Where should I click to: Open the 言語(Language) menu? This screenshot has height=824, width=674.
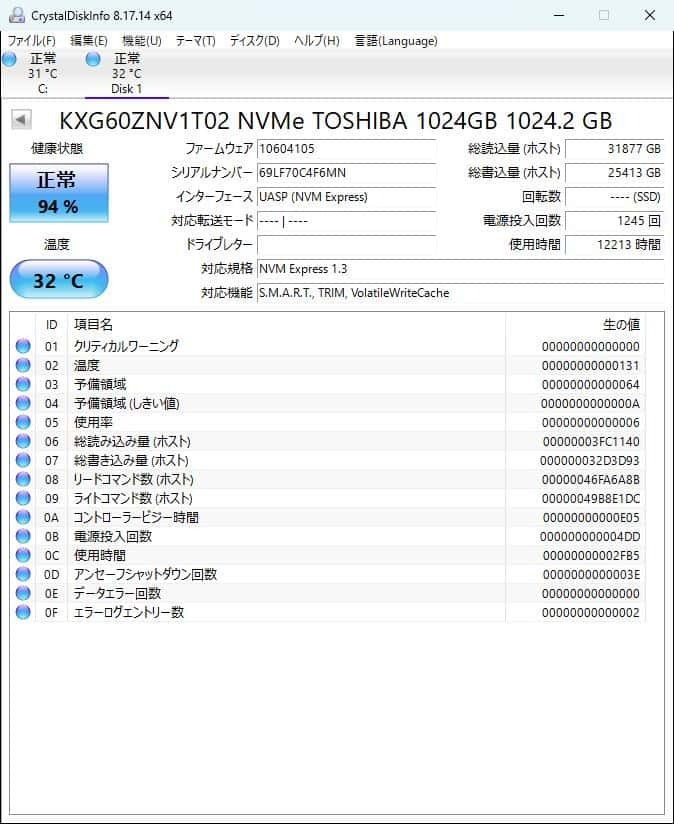pos(396,41)
